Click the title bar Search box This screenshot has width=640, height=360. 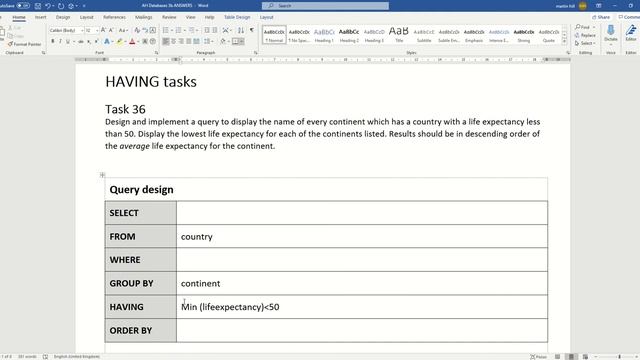coord(325,6)
